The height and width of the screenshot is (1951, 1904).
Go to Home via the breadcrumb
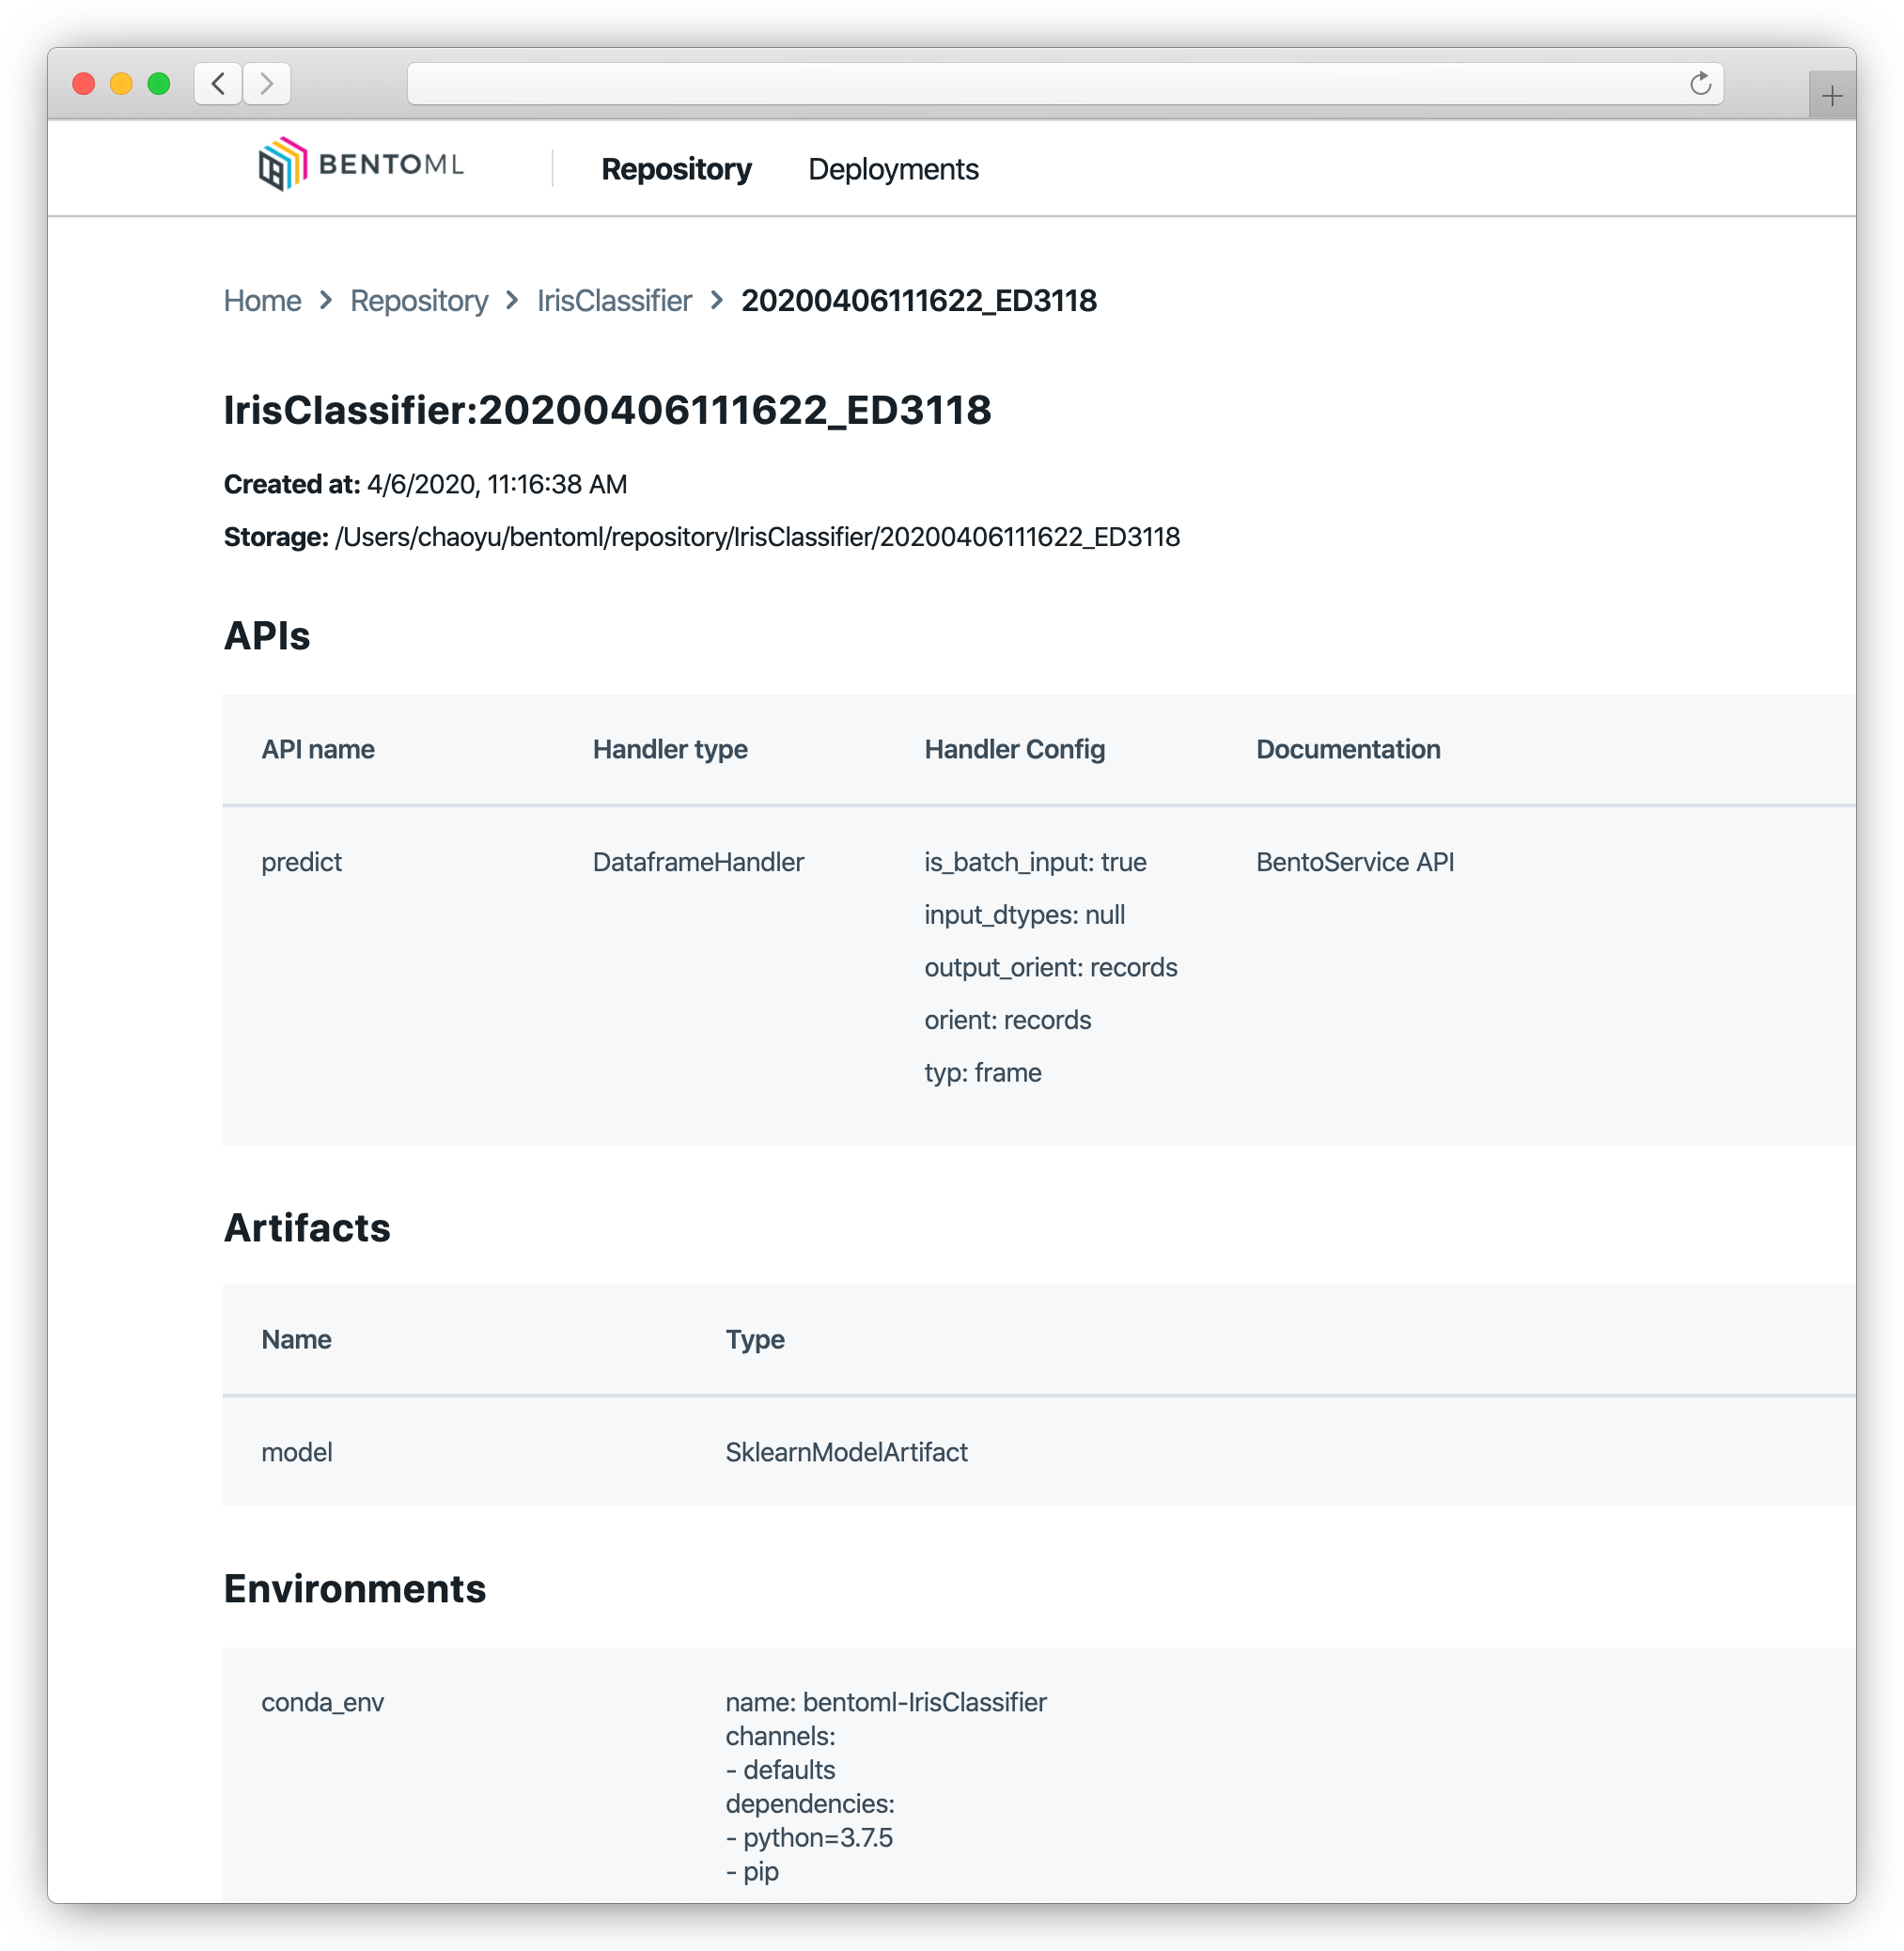(x=262, y=300)
